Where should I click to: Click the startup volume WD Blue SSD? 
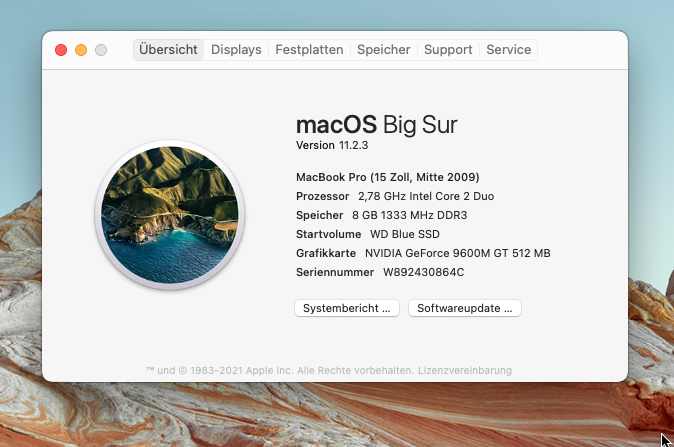click(x=405, y=234)
